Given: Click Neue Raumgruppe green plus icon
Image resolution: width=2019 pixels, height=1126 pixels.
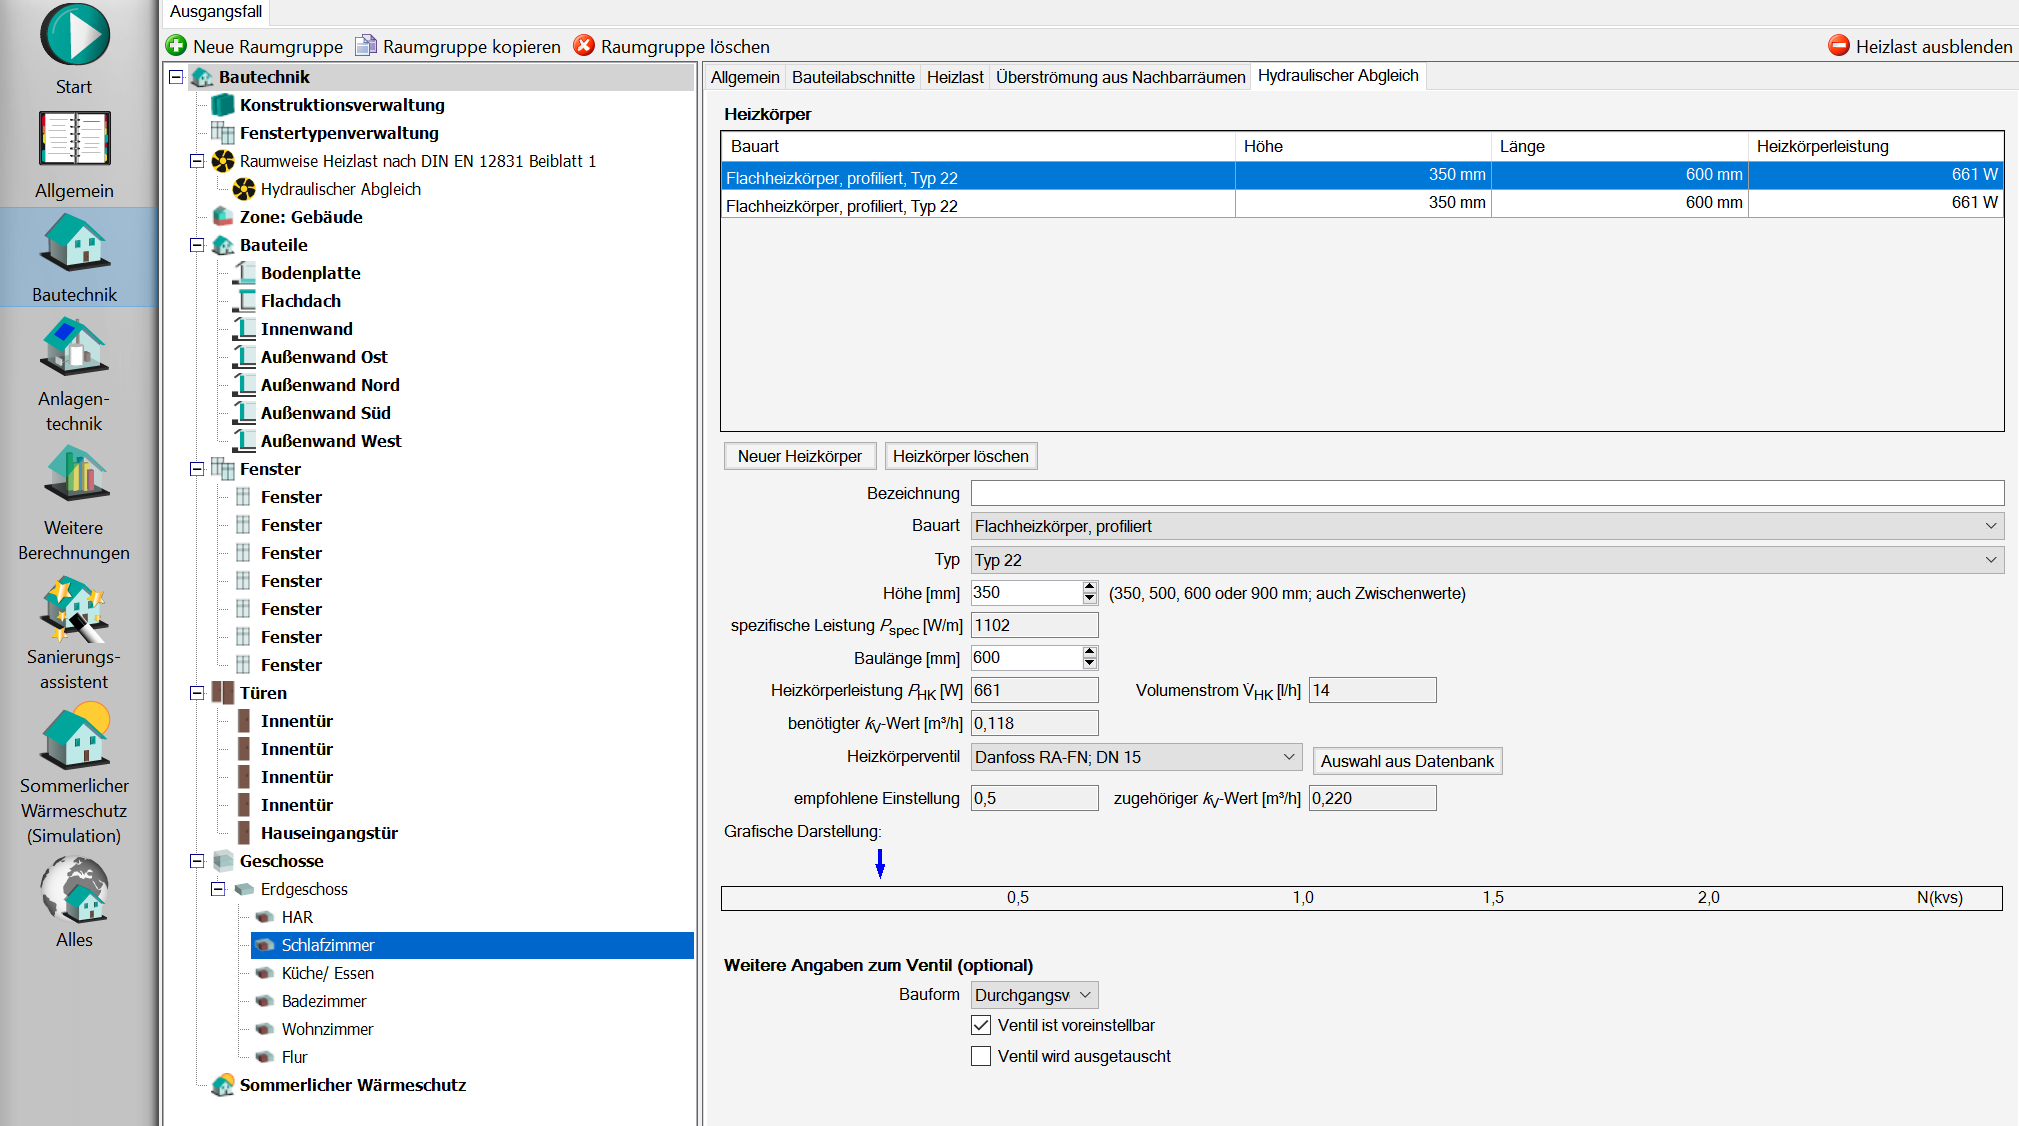Looking at the screenshot, I should [177, 46].
